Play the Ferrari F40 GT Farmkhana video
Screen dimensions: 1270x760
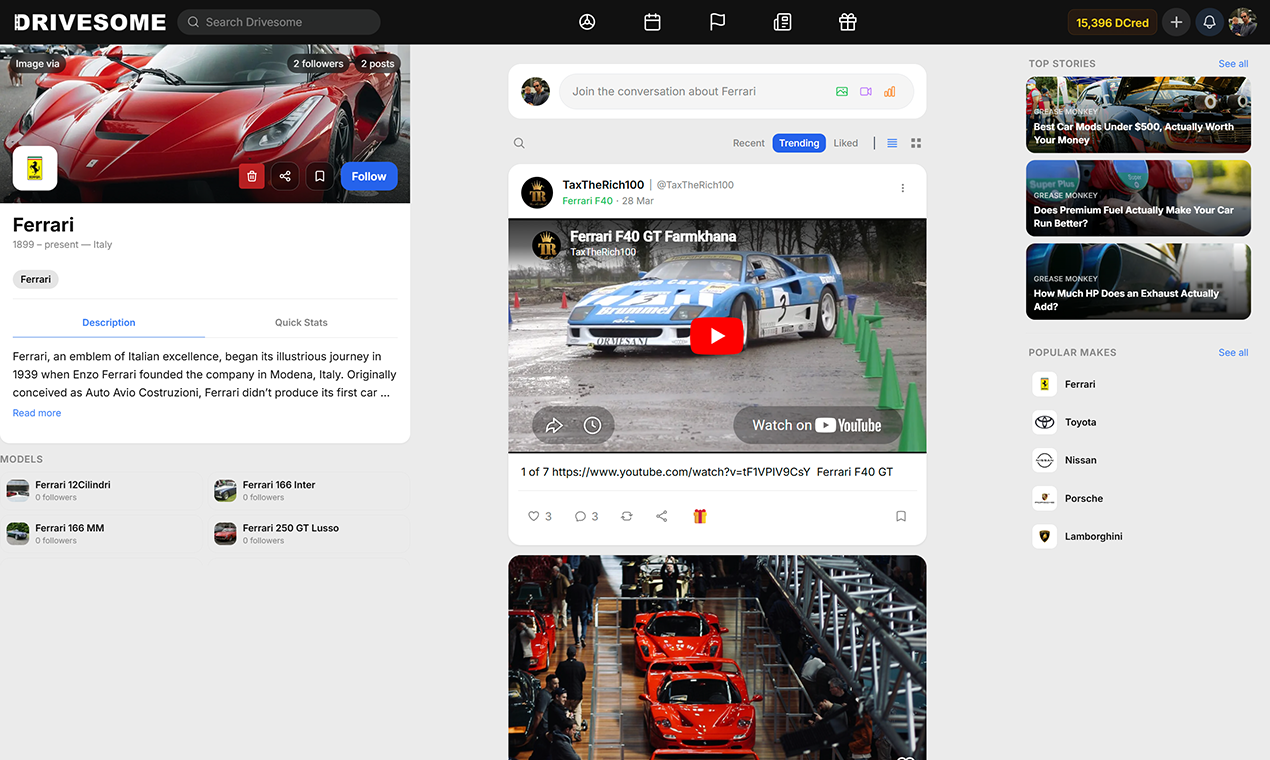tap(717, 336)
